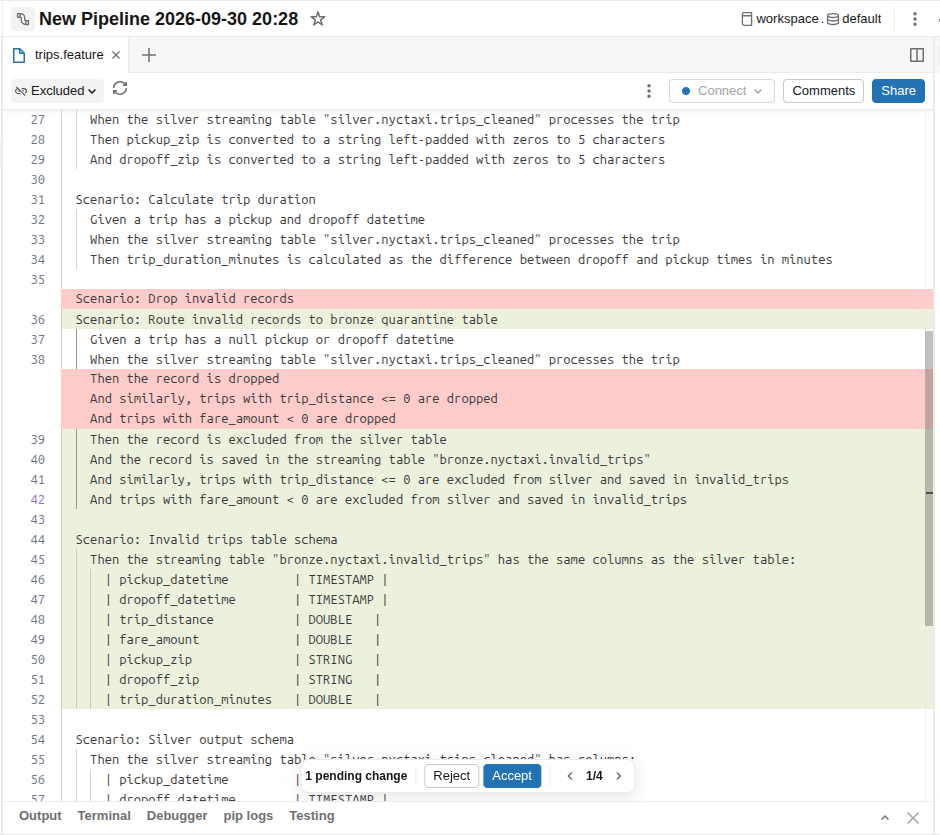Open the Excluded dropdown
This screenshot has height=835, width=940.
tap(56, 91)
